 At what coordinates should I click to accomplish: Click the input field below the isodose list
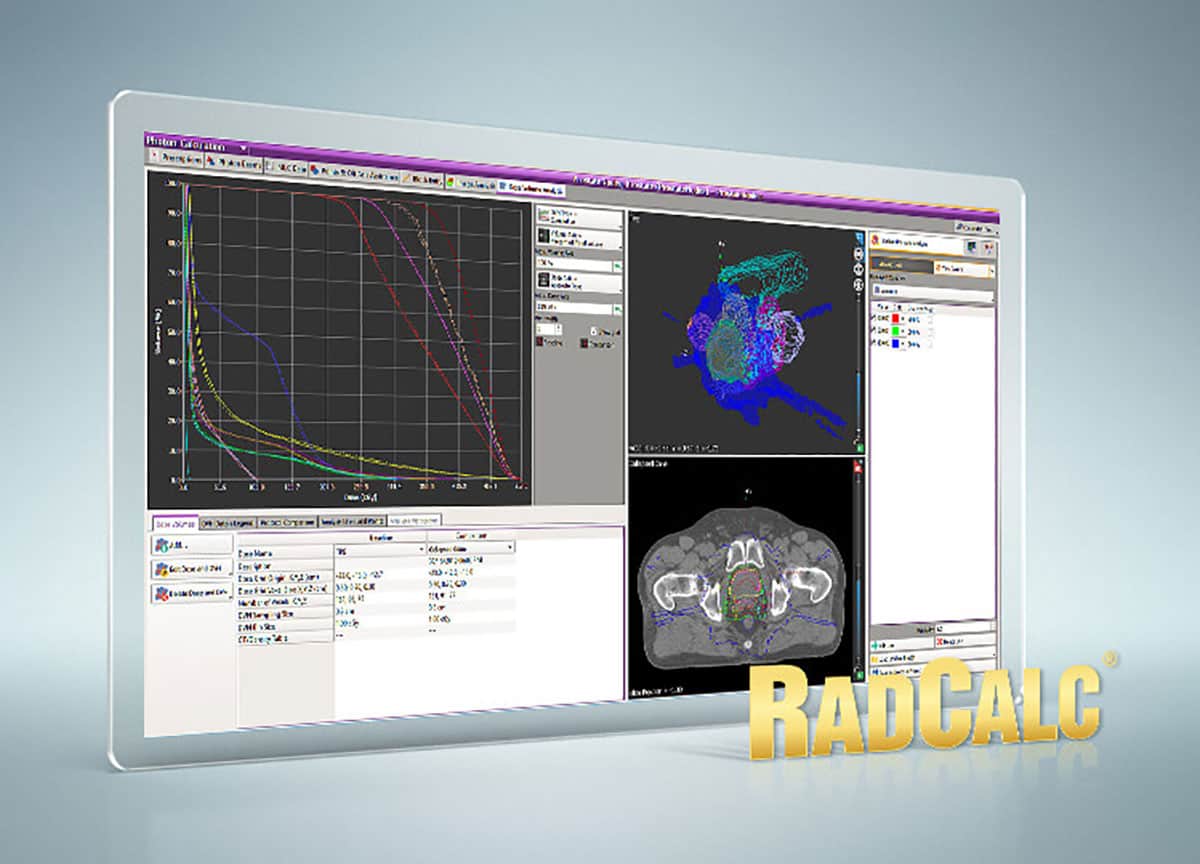tap(964, 627)
